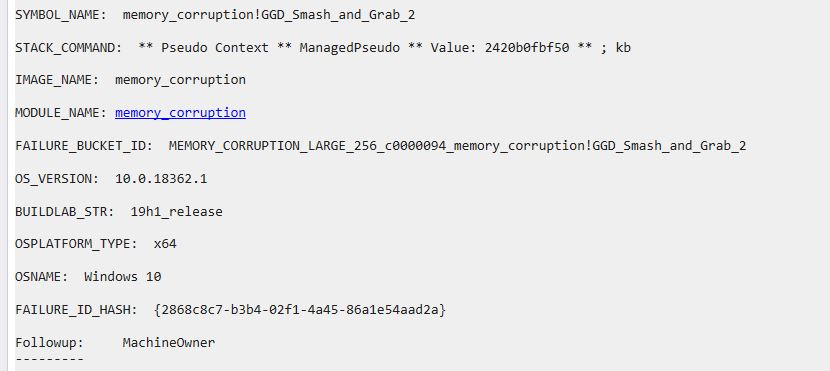Open the memory_corruption module link

[x=180, y=113]
